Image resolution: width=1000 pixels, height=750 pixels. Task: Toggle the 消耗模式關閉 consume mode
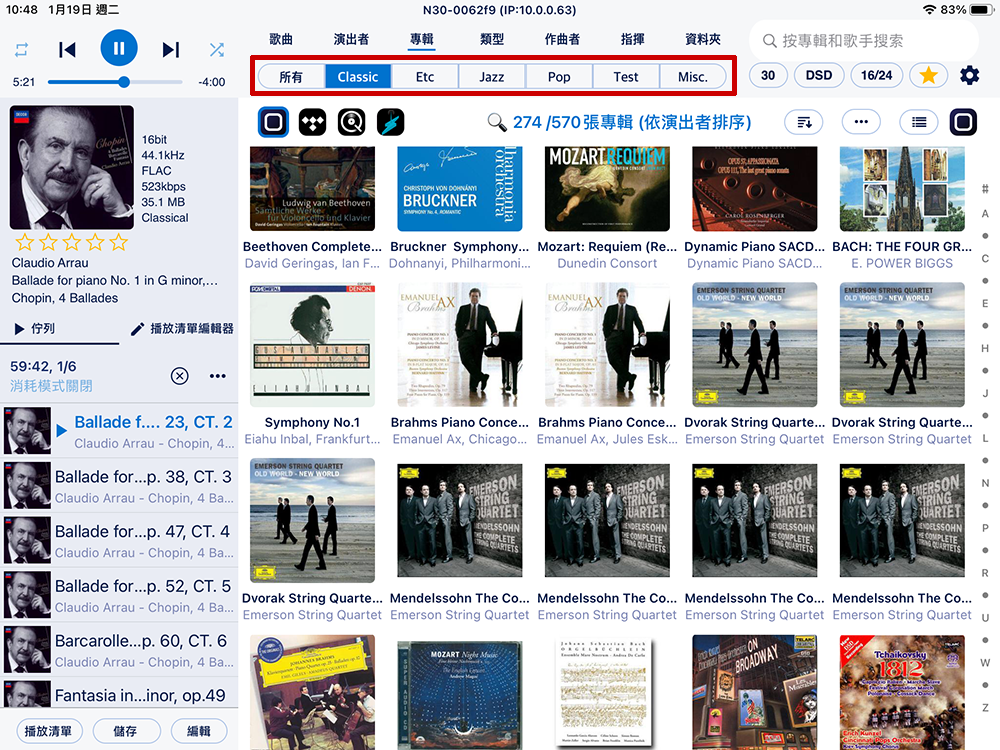point(51,386)
